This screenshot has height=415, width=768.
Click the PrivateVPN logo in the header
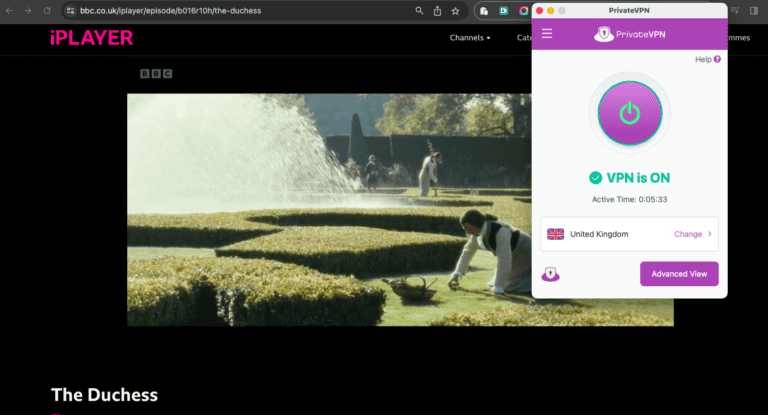coord(629,34)
